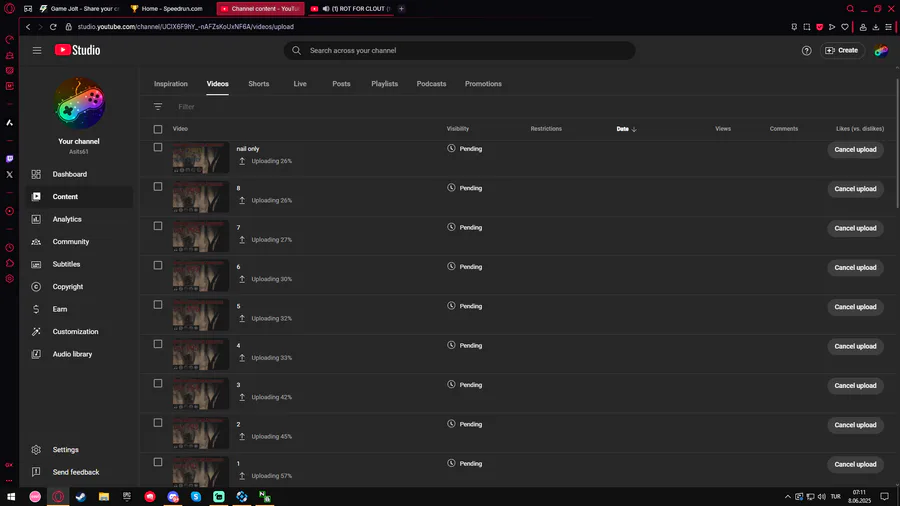Screen dimensions: 900x506
Task: Cancel upload of video 8
Action: 855,189
